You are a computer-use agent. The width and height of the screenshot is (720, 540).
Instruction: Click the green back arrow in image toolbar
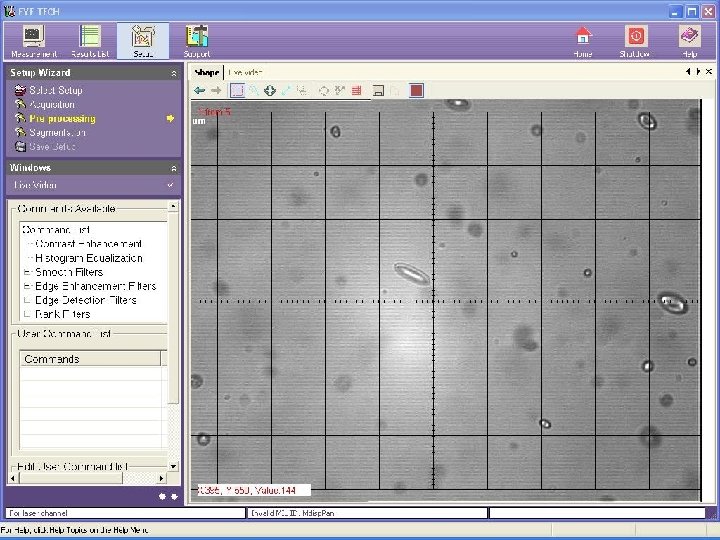200,90
